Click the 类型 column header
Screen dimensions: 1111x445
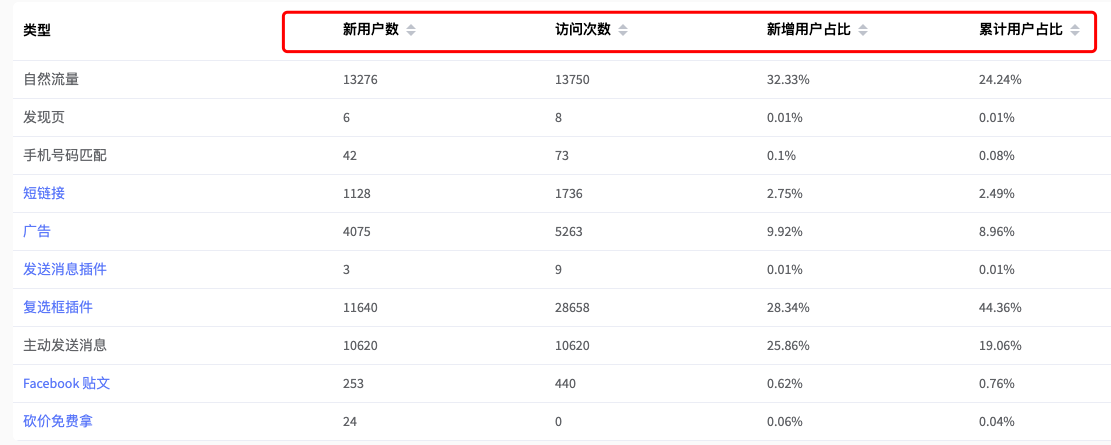pyautogui.click(x=37, y=30)
